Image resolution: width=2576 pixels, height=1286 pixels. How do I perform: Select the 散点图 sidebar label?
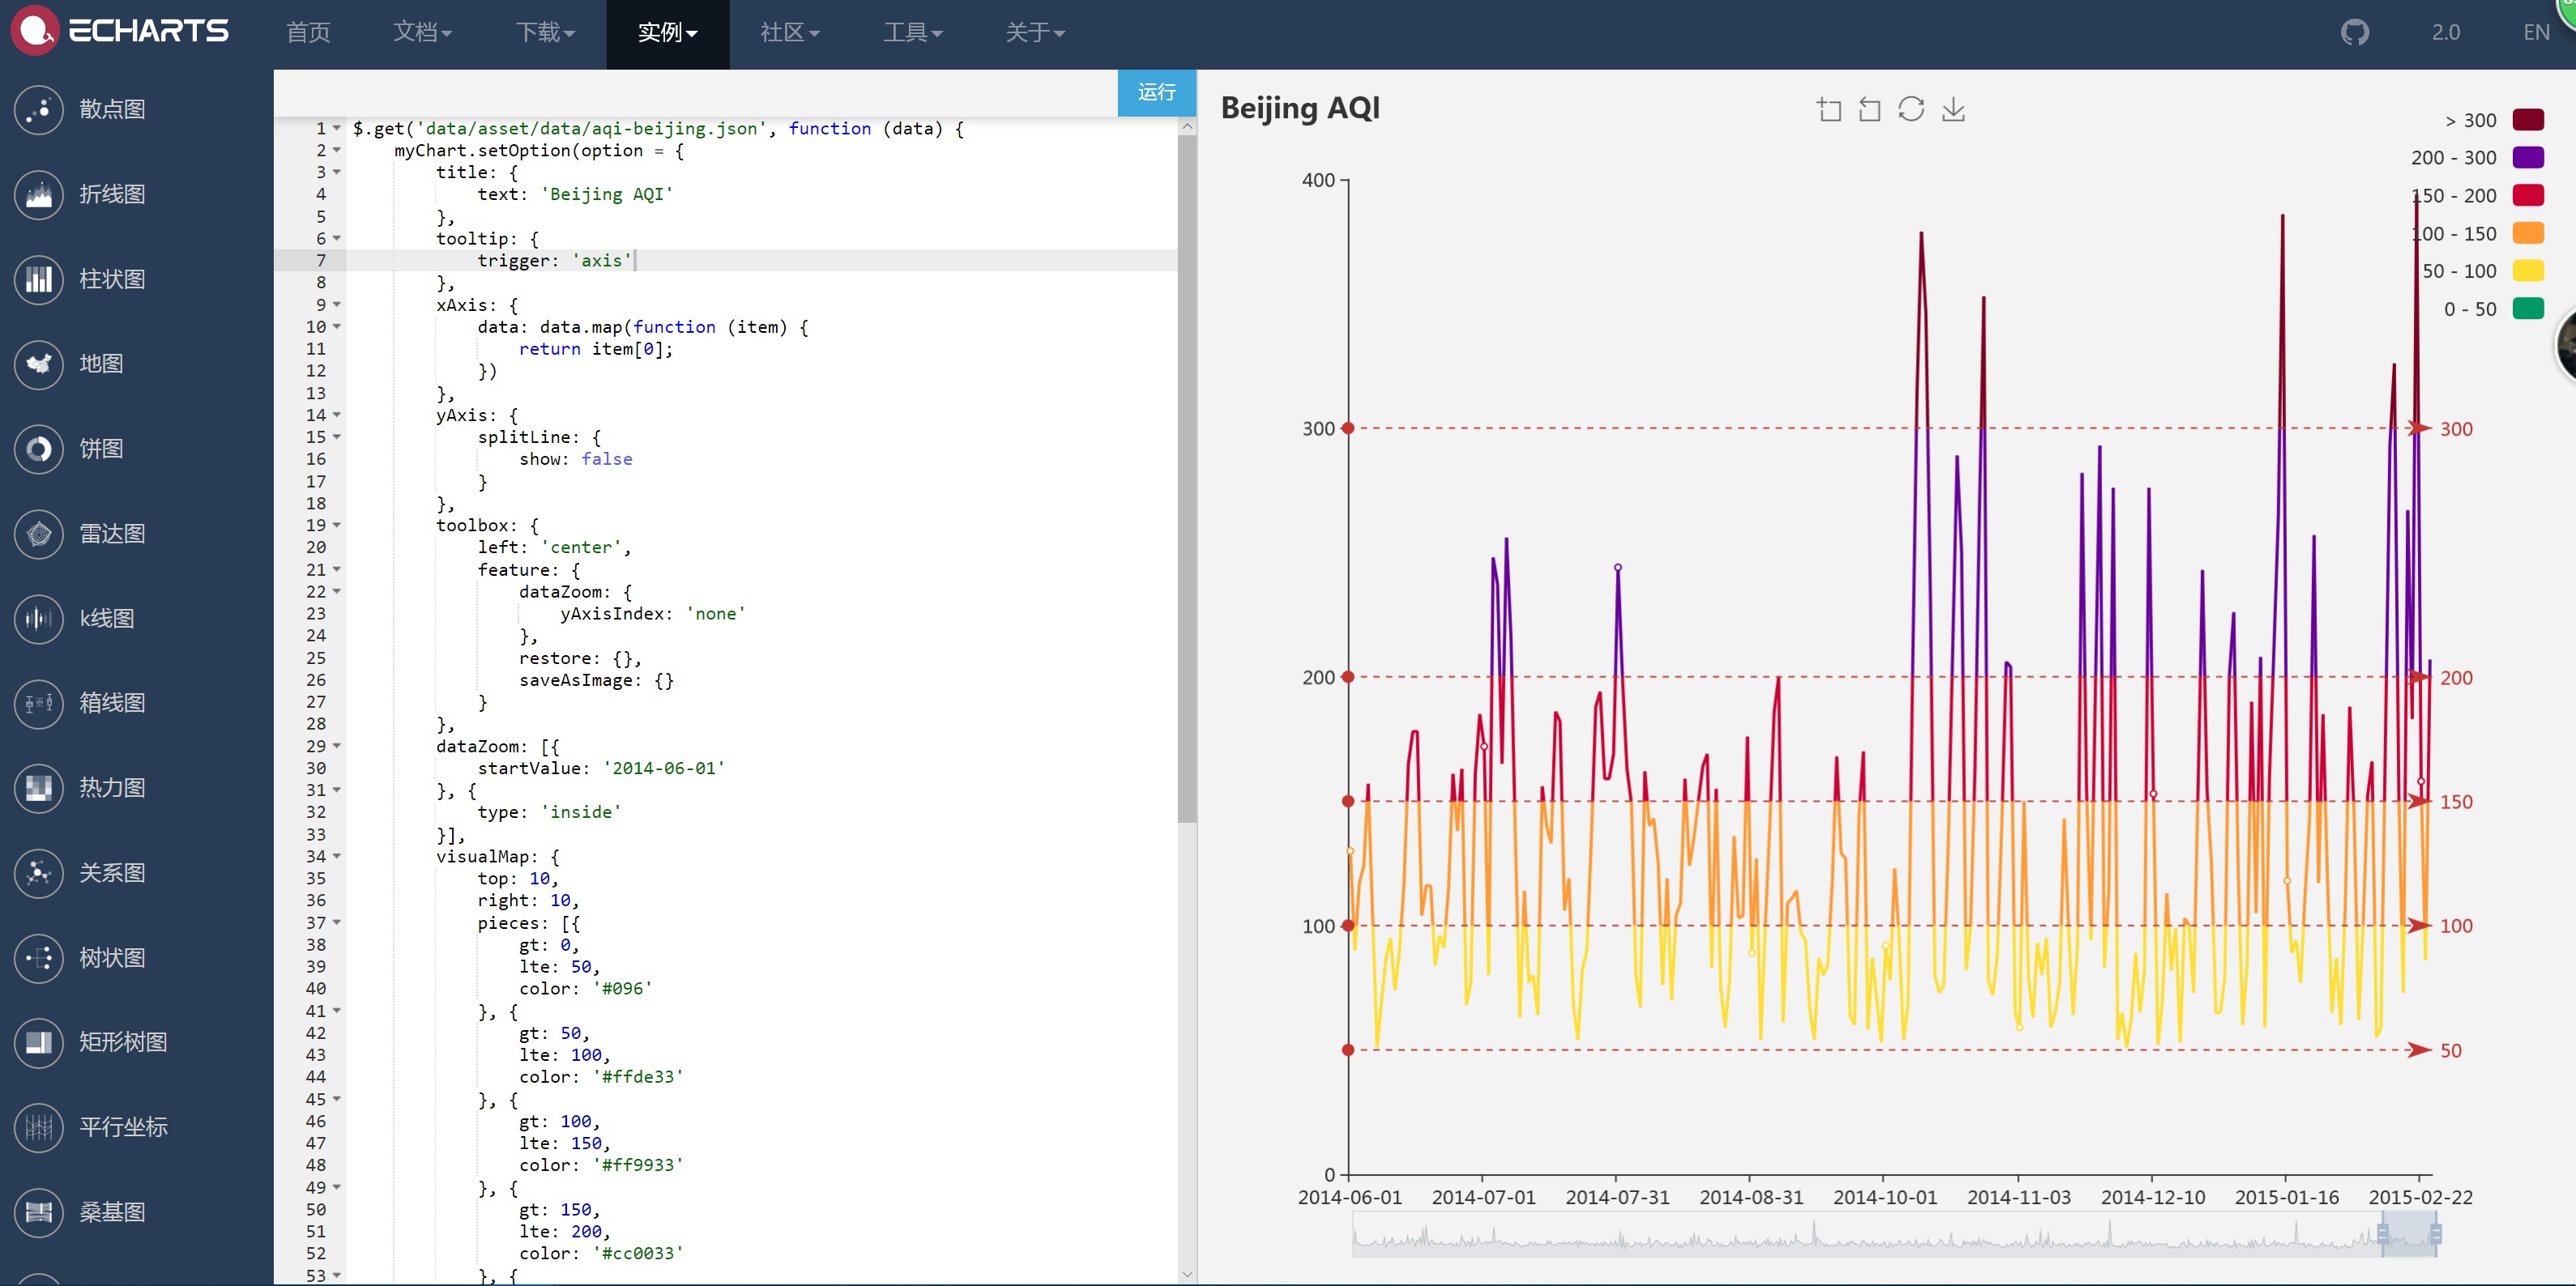(112, 109)
